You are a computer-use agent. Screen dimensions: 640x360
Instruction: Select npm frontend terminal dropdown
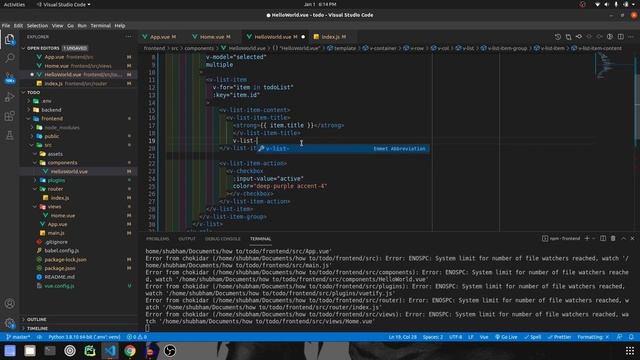click(x=561, y=238)
